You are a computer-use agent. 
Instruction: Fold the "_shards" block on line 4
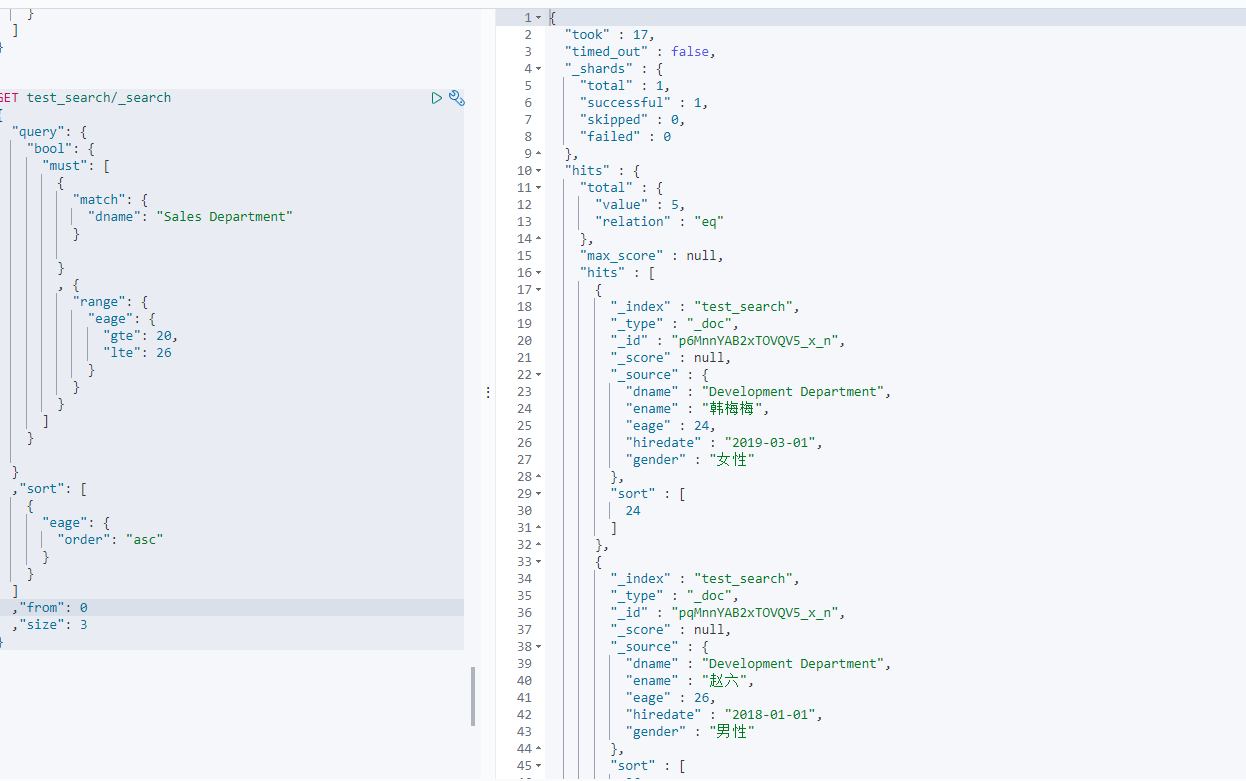click(x=538, y=69)
